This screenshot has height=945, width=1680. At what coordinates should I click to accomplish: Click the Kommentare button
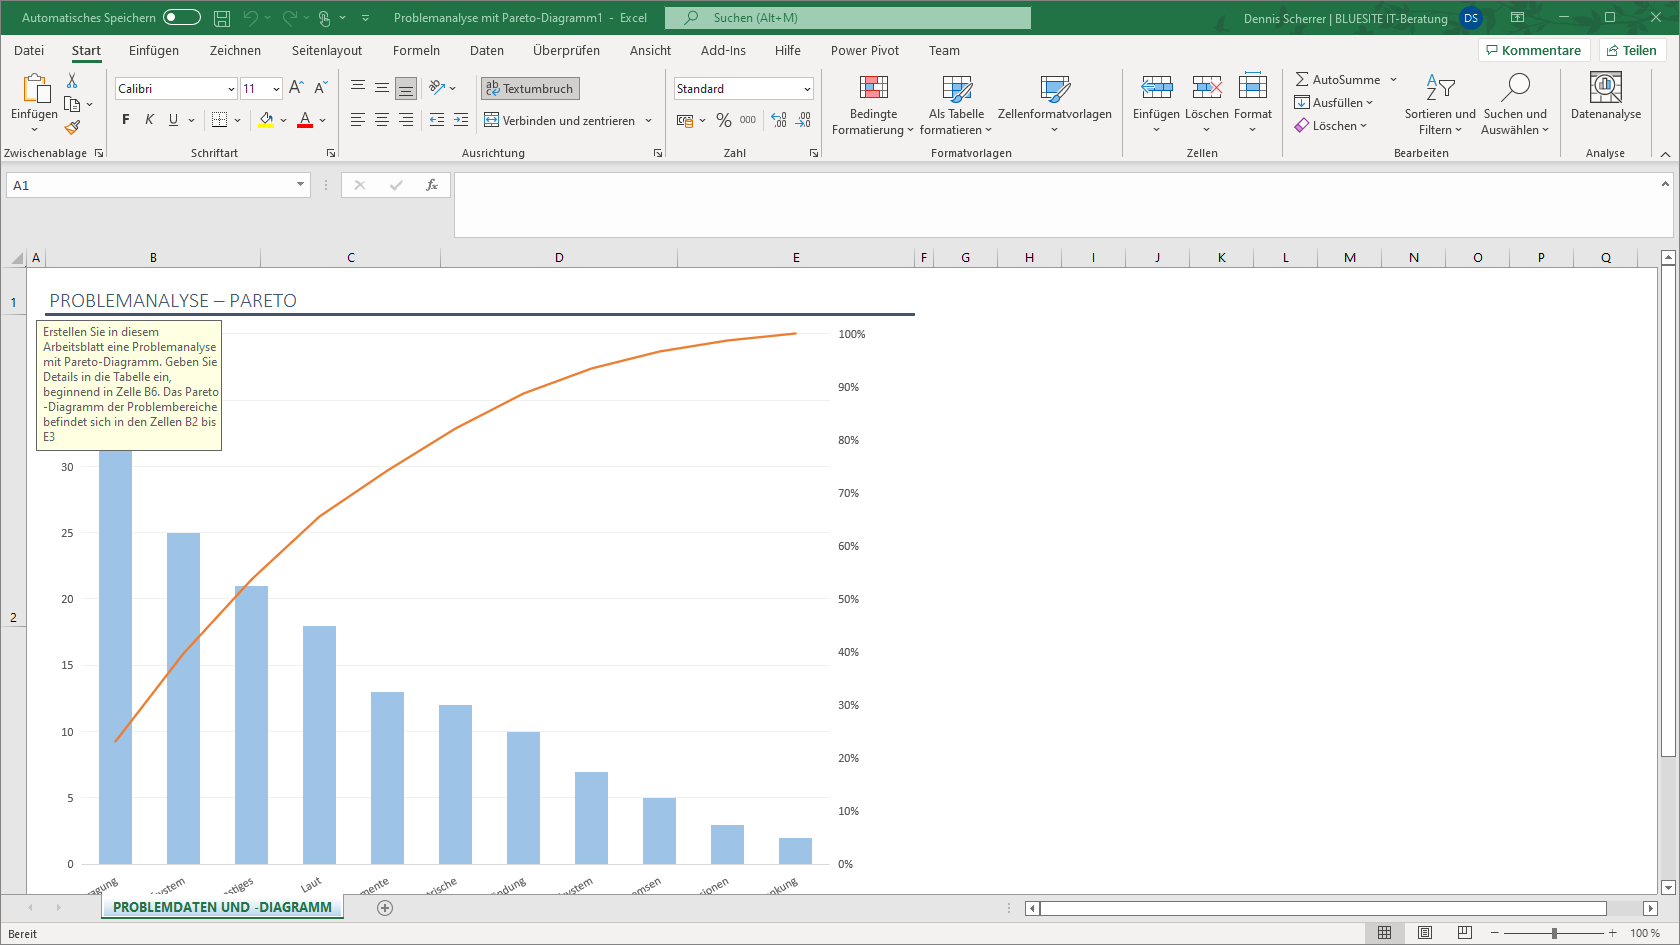(x=1534, y=51)
